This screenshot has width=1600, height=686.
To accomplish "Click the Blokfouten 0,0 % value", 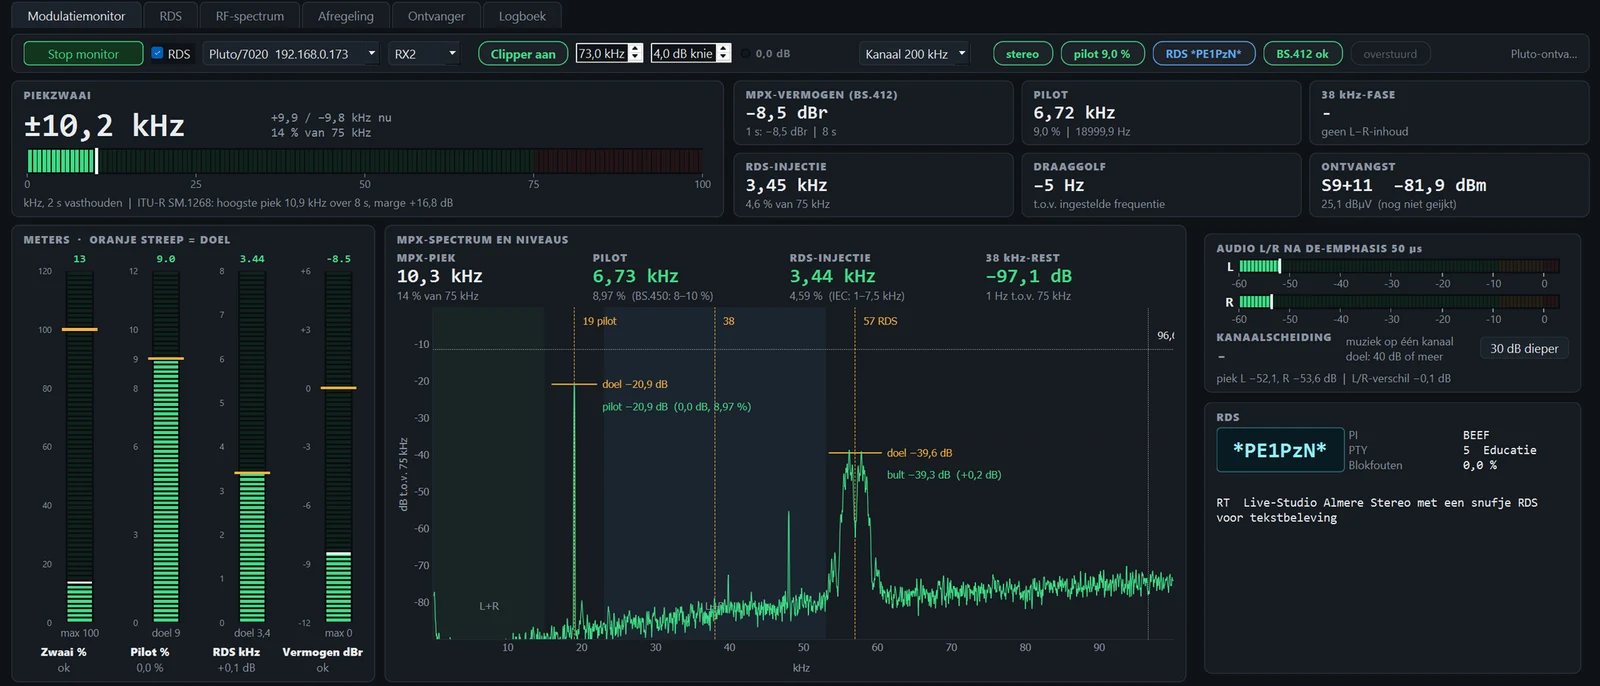I will [1480, 465].
